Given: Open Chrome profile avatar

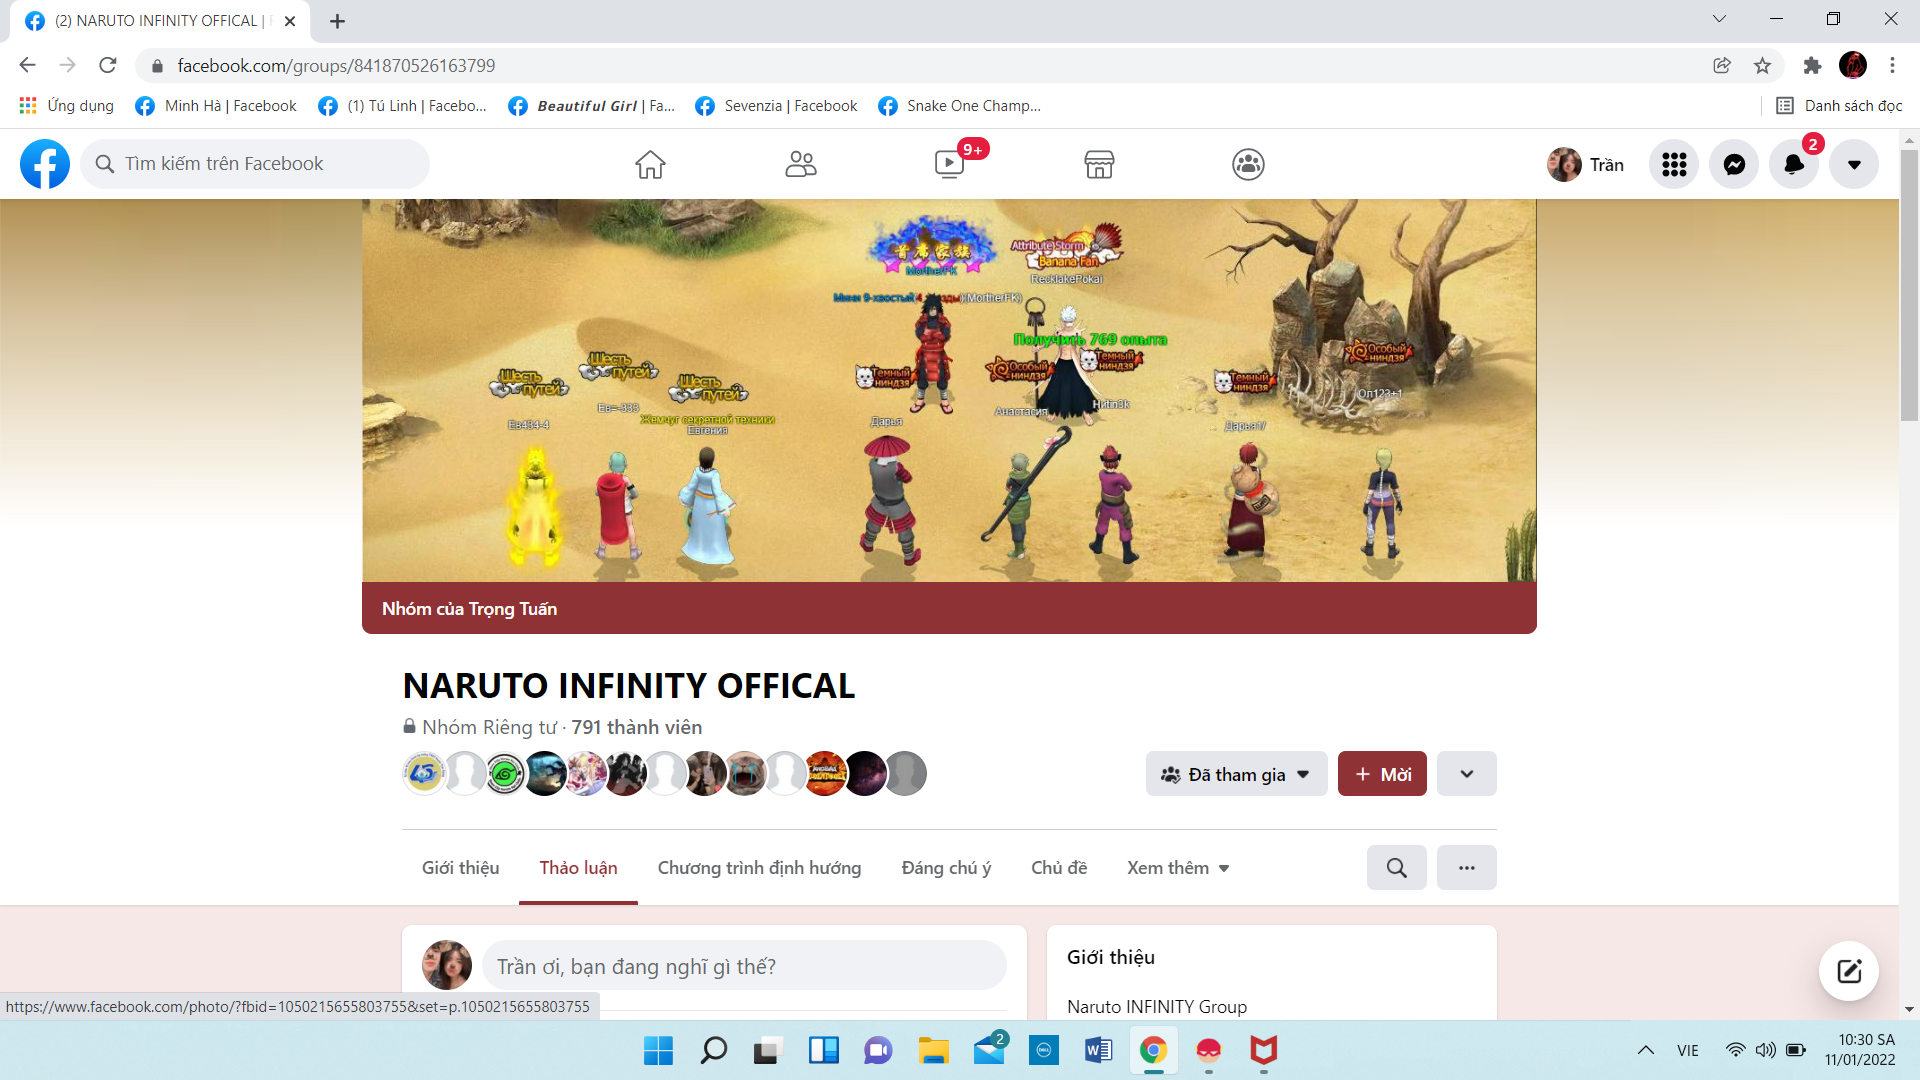Looking at the screenshot, I should coord(1853,65).
